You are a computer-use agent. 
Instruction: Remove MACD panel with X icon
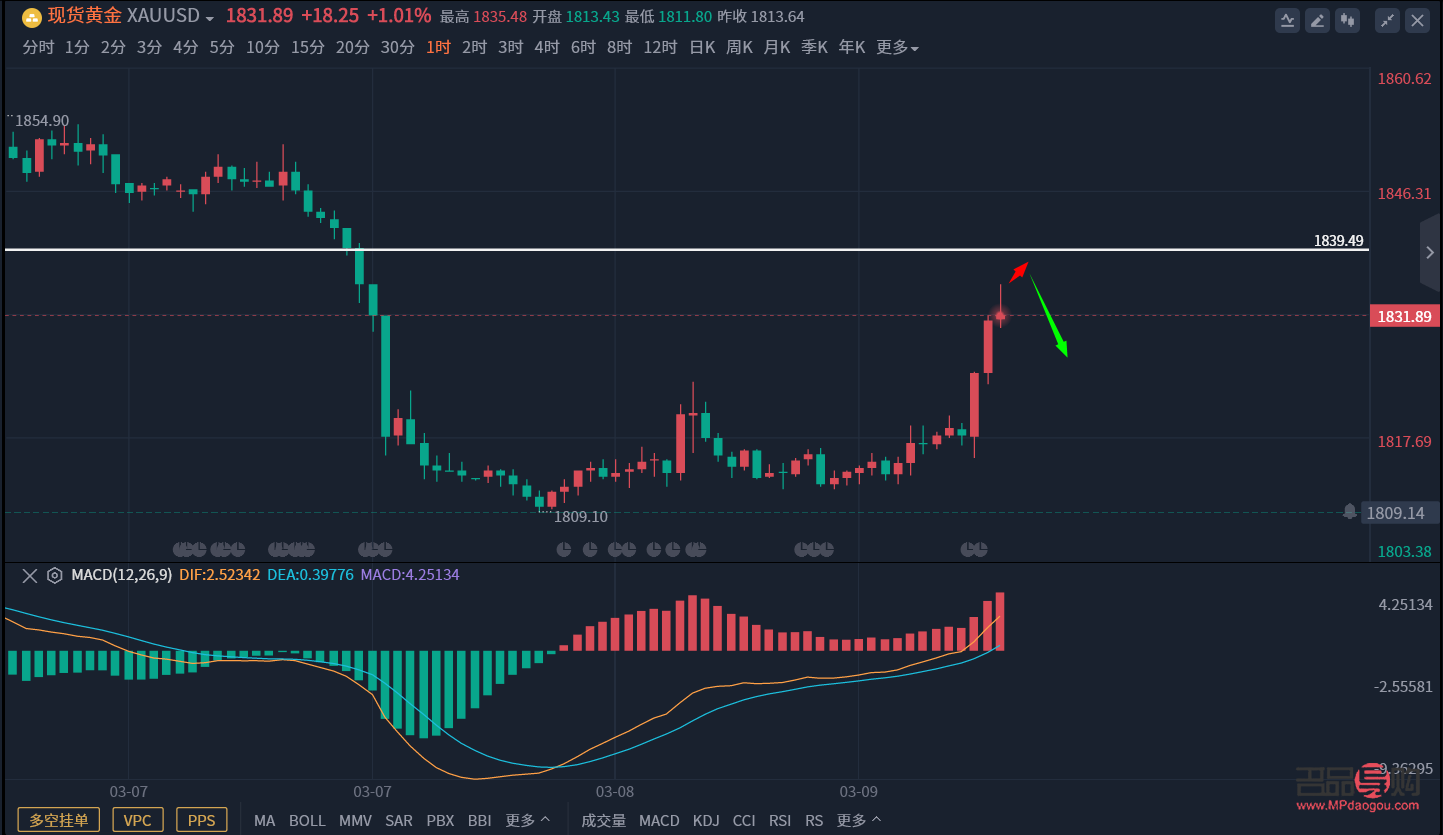click(30, 575)
